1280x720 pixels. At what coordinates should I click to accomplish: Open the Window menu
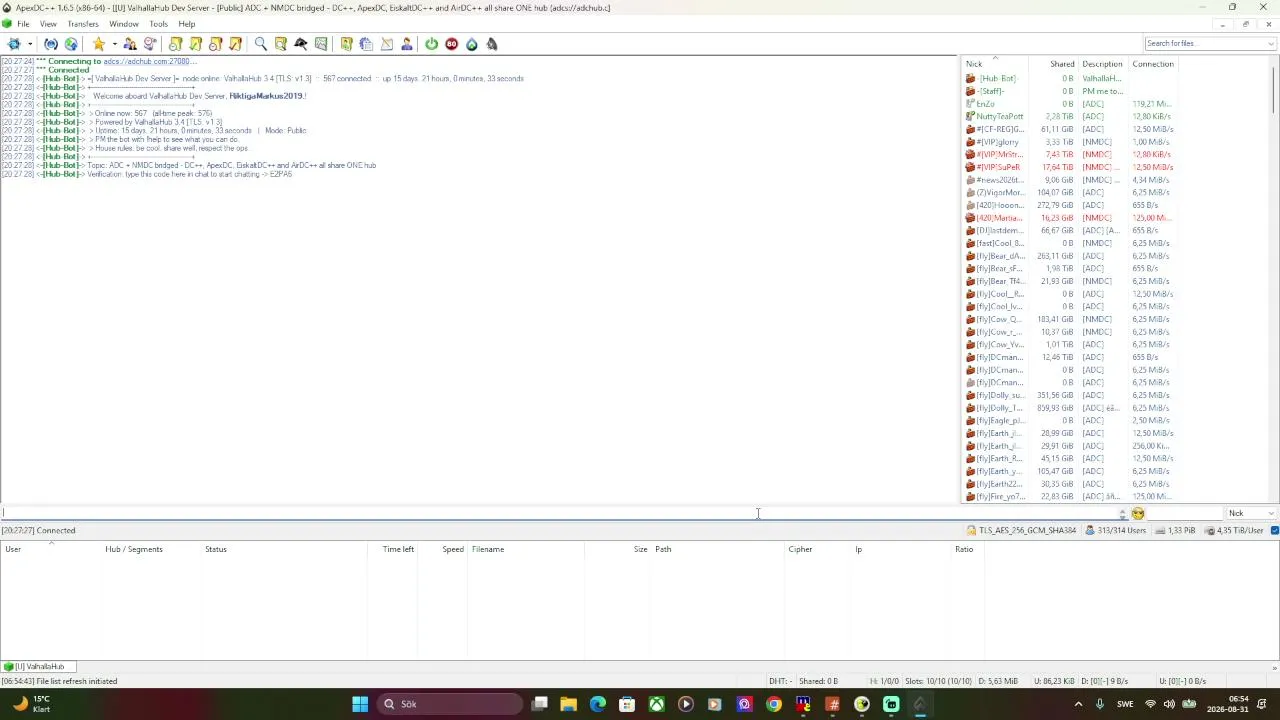[124, 24]
